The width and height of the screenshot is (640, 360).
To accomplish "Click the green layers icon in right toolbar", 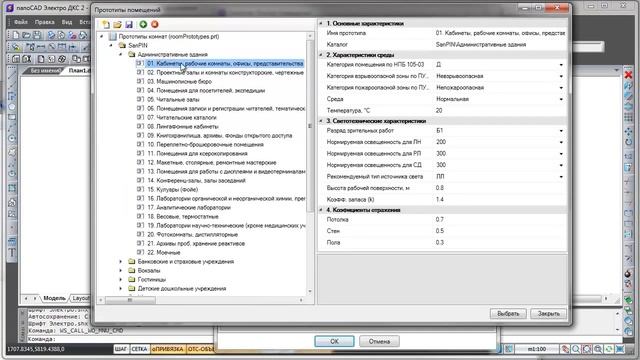I will 629,300.
